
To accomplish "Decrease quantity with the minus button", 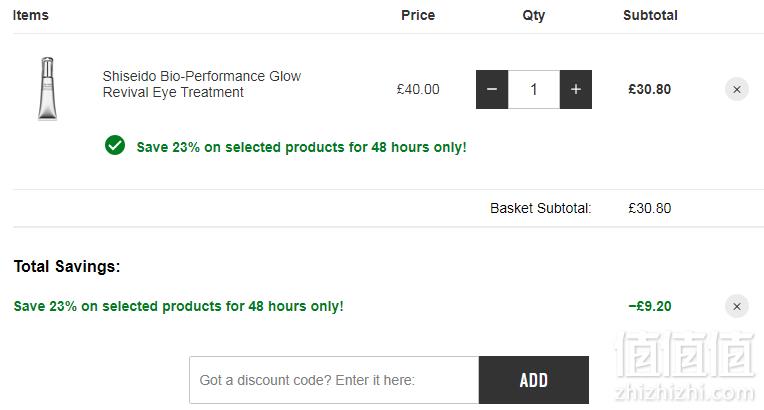I will point(492,89).
